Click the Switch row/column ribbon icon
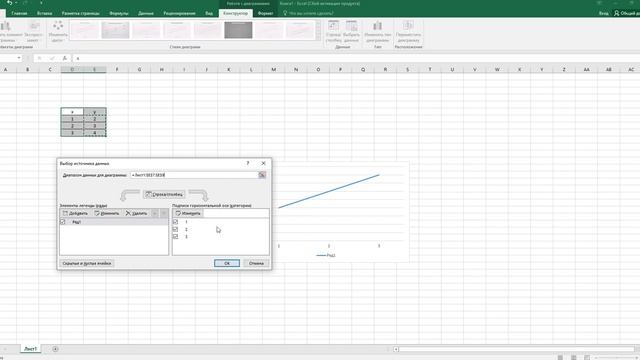Viewport: 640px width, 360px height. [333, 32]
